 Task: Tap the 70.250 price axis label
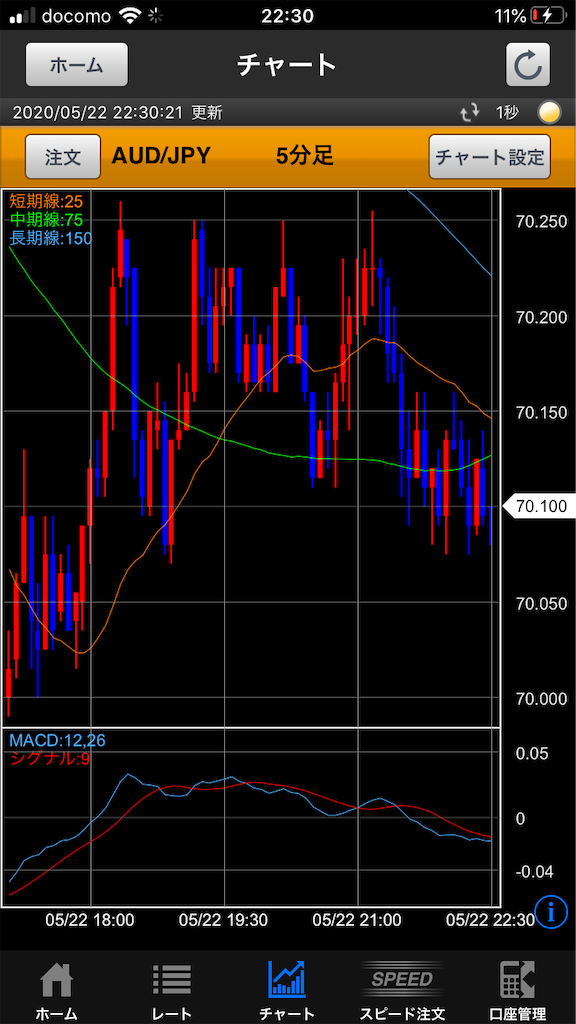coord(541,223)
